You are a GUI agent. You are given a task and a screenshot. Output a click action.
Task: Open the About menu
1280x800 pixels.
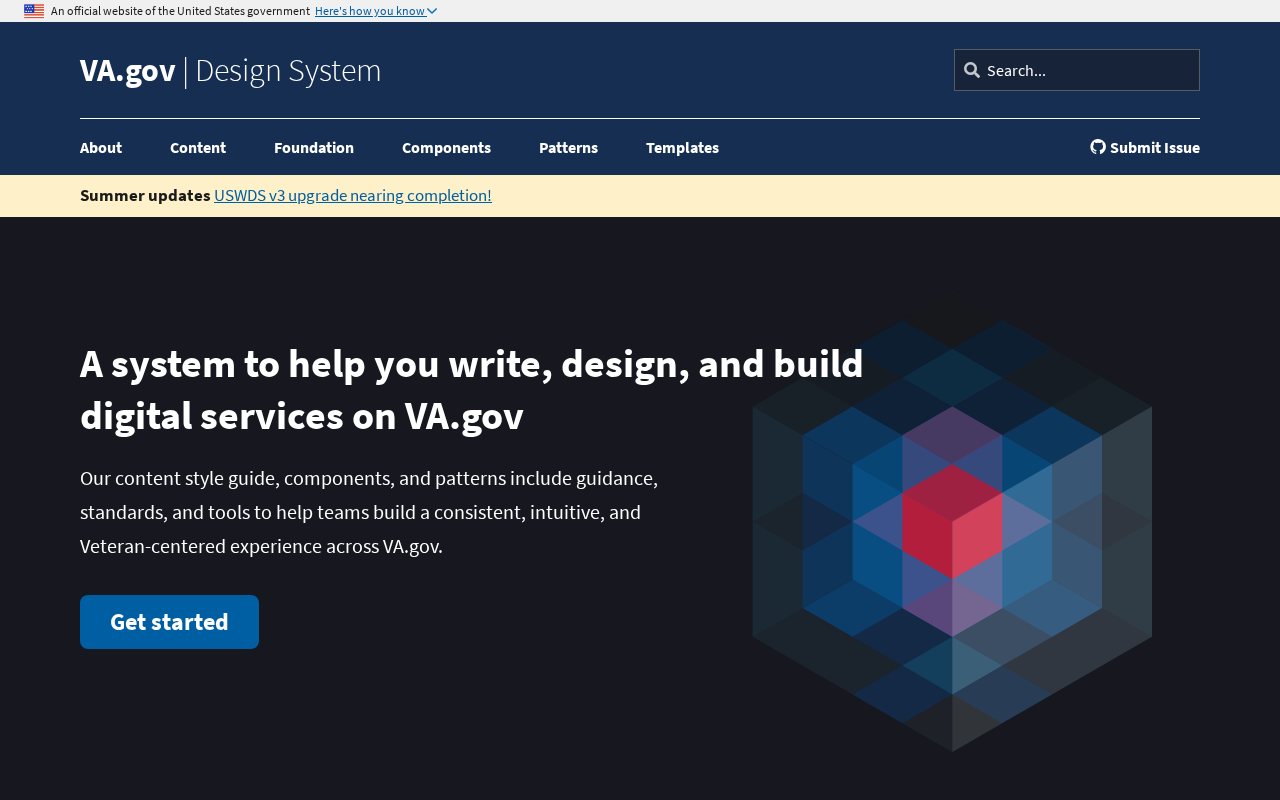coord(101,148)
